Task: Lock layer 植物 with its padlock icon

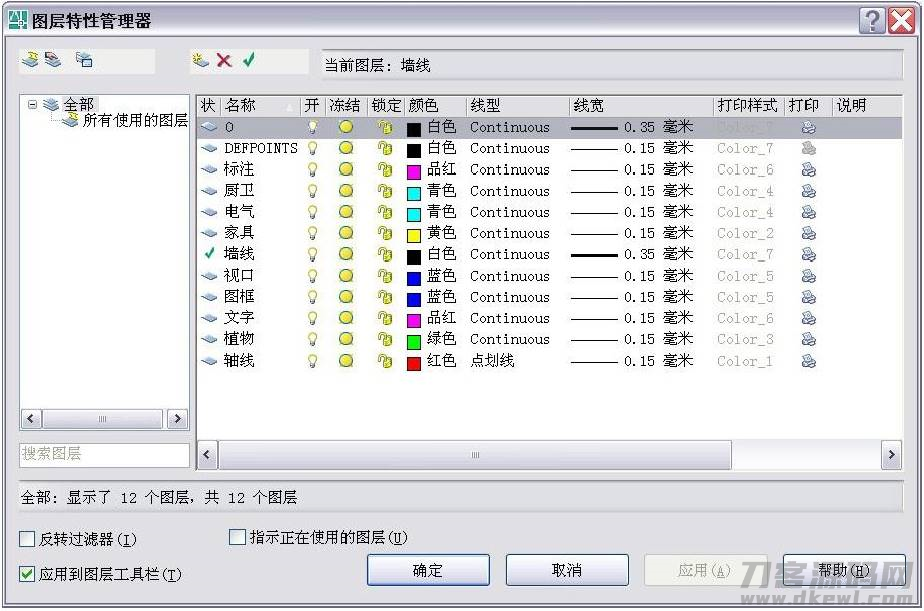Action: point(385,339)
